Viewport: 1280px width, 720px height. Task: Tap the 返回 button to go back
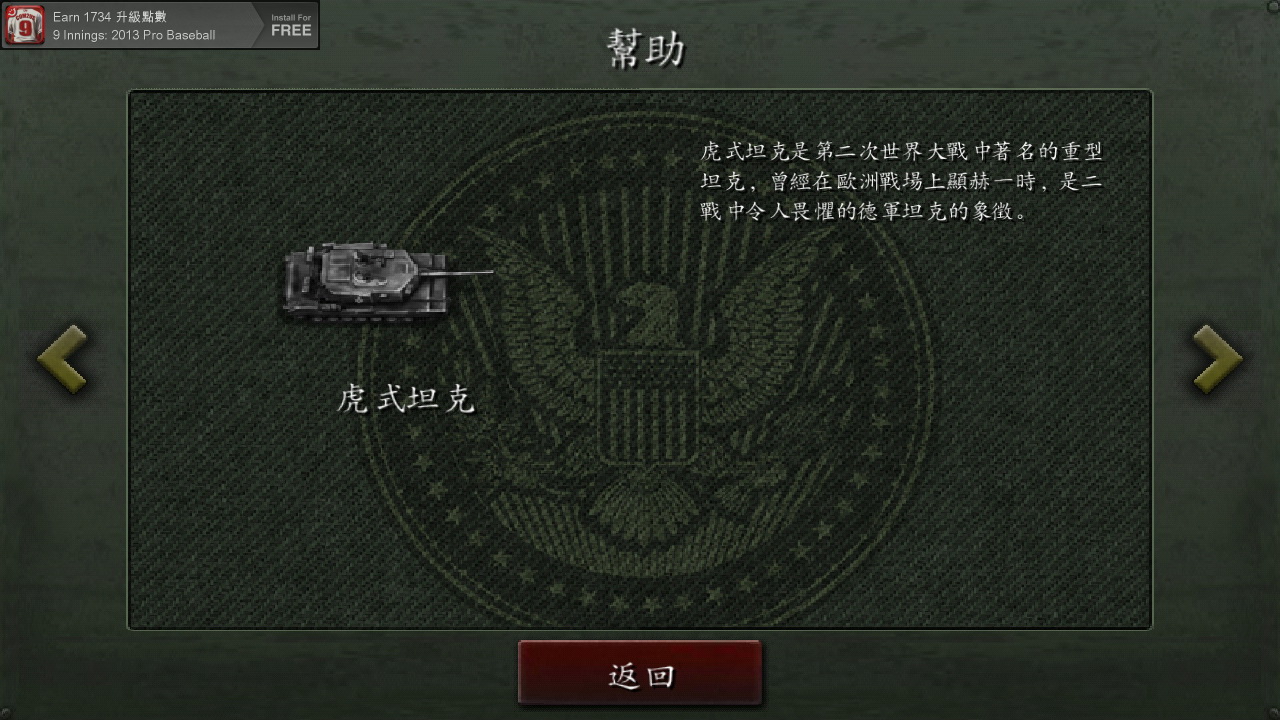click(x=640, y=674)
